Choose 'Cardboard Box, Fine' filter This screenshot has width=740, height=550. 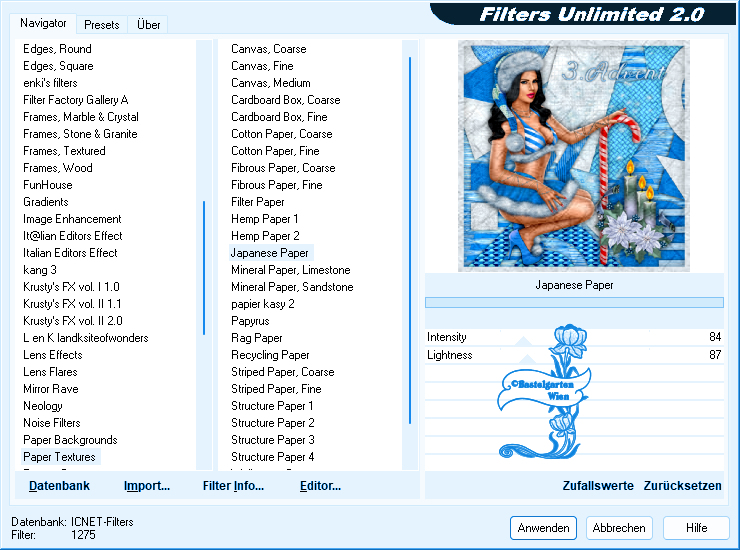(x=279, y=117)
